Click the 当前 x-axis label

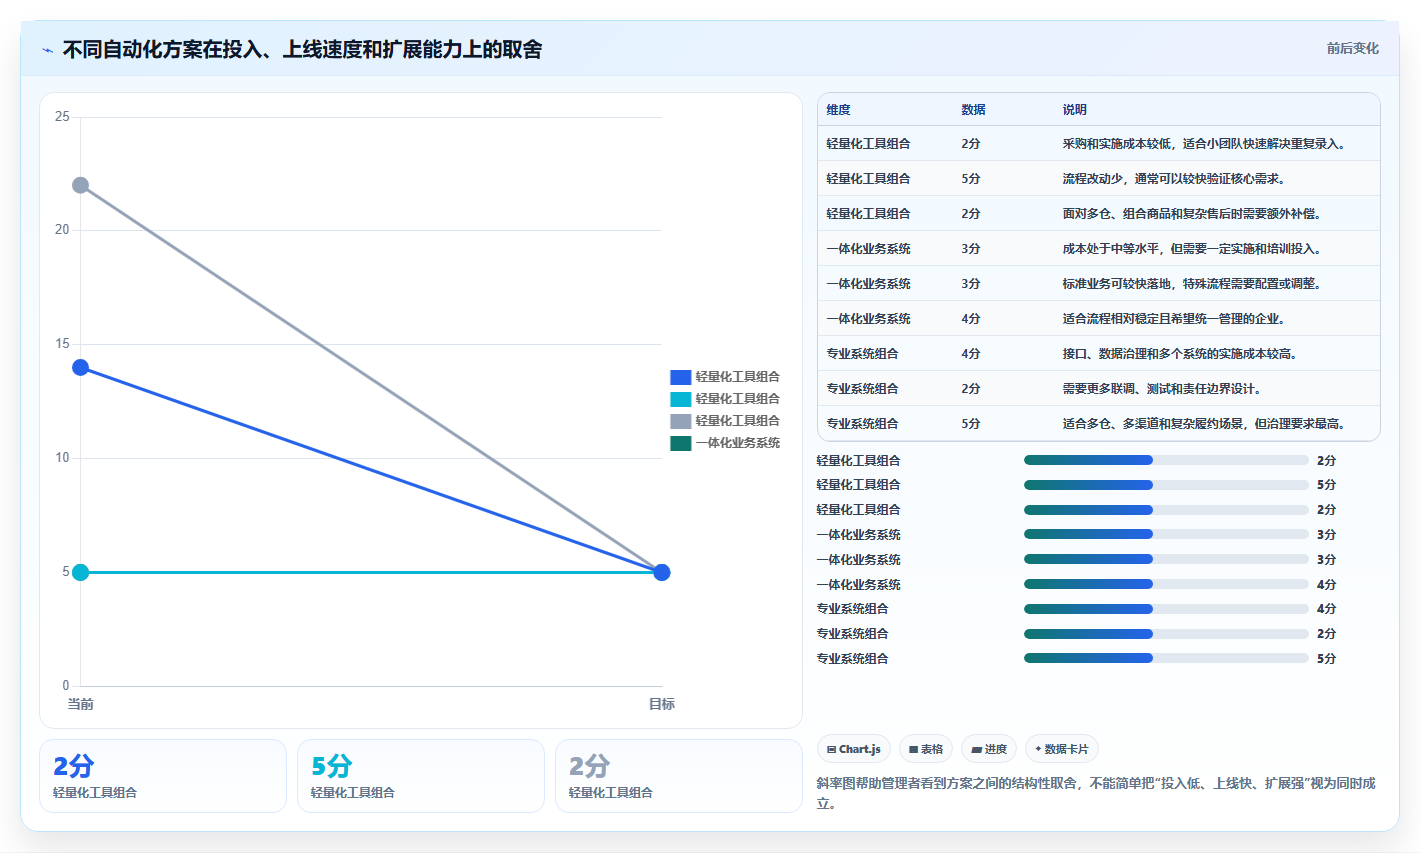point(80,704)
